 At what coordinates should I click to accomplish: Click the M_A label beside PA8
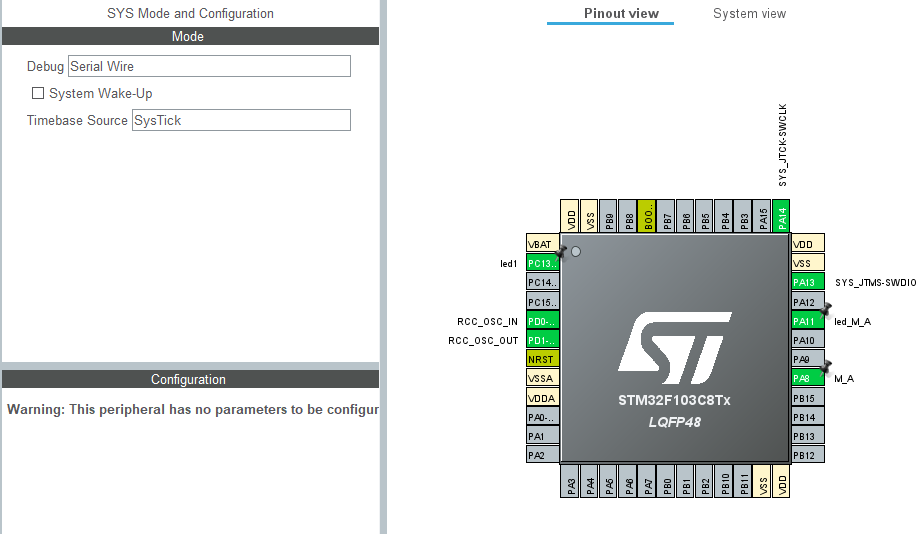coord(844,379)
